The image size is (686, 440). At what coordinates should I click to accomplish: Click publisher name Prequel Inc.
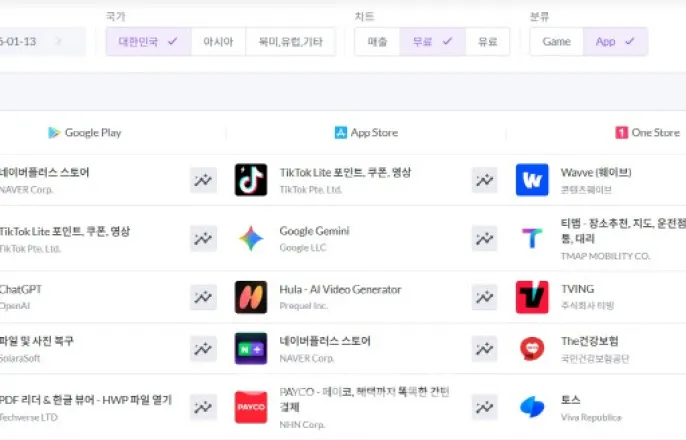pyautogui.click(x=304, y=306)
